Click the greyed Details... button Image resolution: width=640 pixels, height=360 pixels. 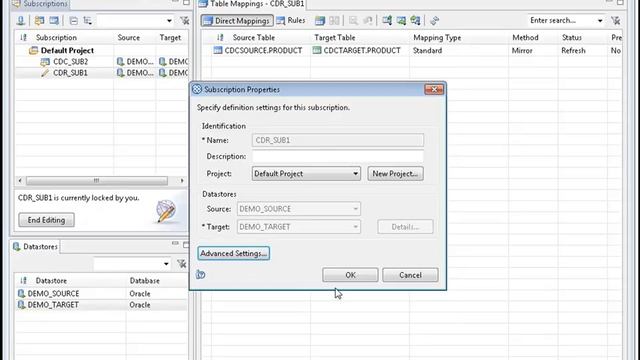tap(405, 227)
